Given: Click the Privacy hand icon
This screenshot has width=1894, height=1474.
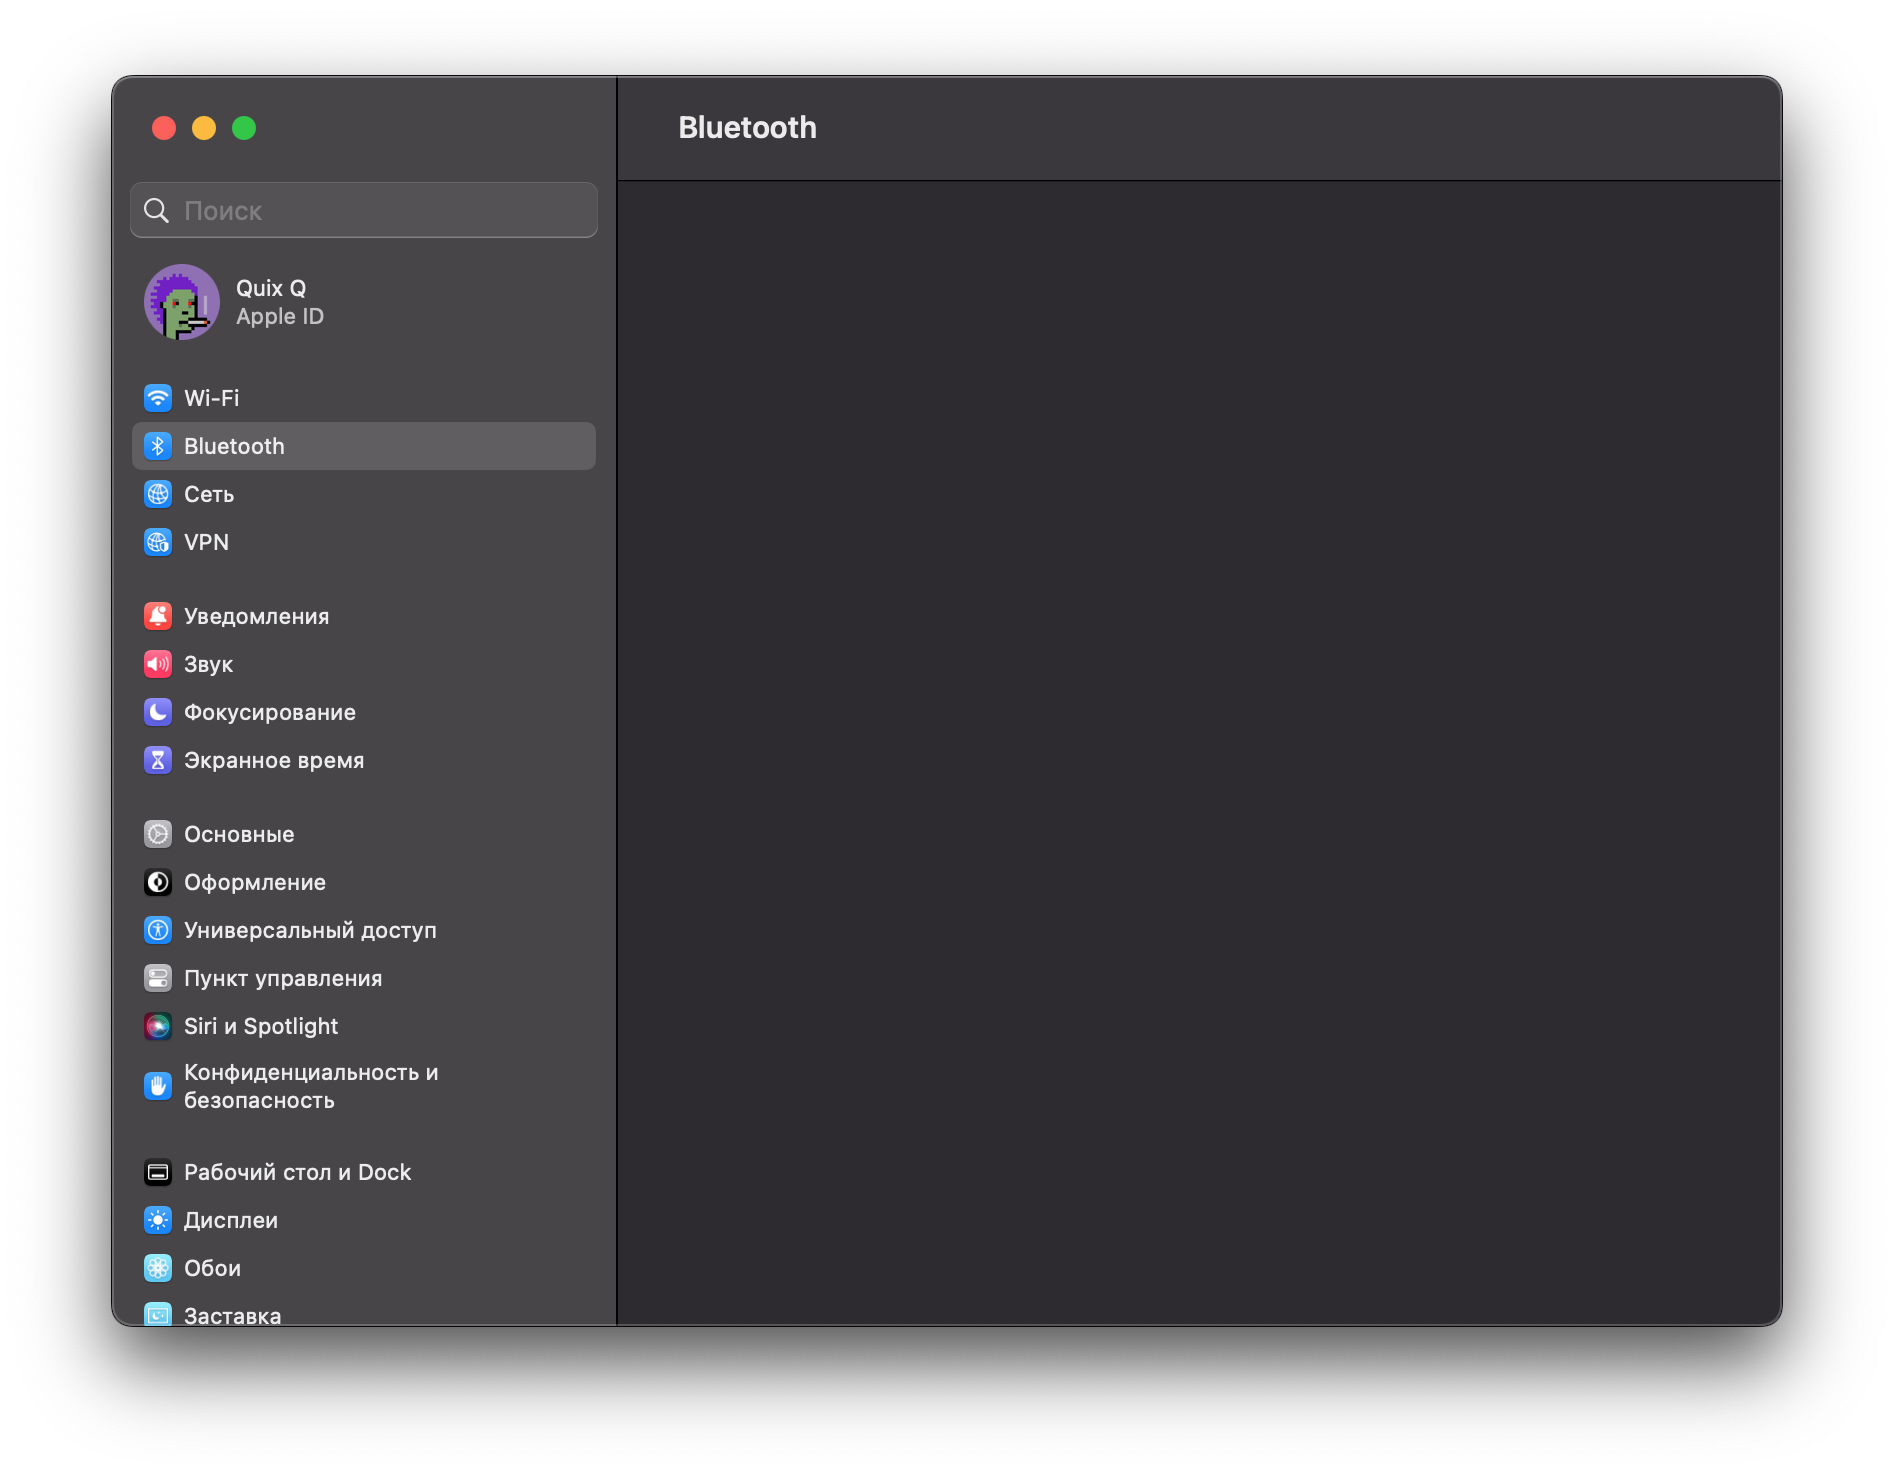Looking at the screenshot, I should [158, 1086].
